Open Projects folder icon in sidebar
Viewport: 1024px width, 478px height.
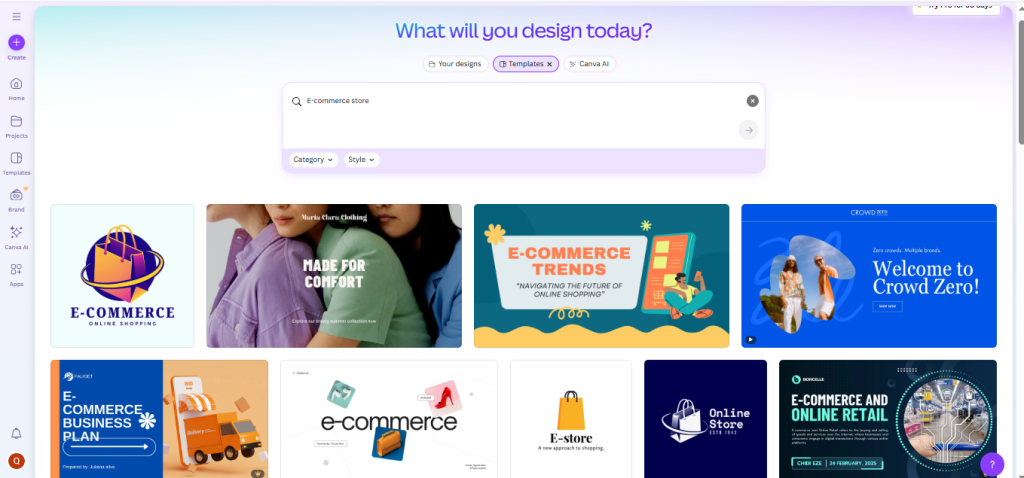[16, 121]
